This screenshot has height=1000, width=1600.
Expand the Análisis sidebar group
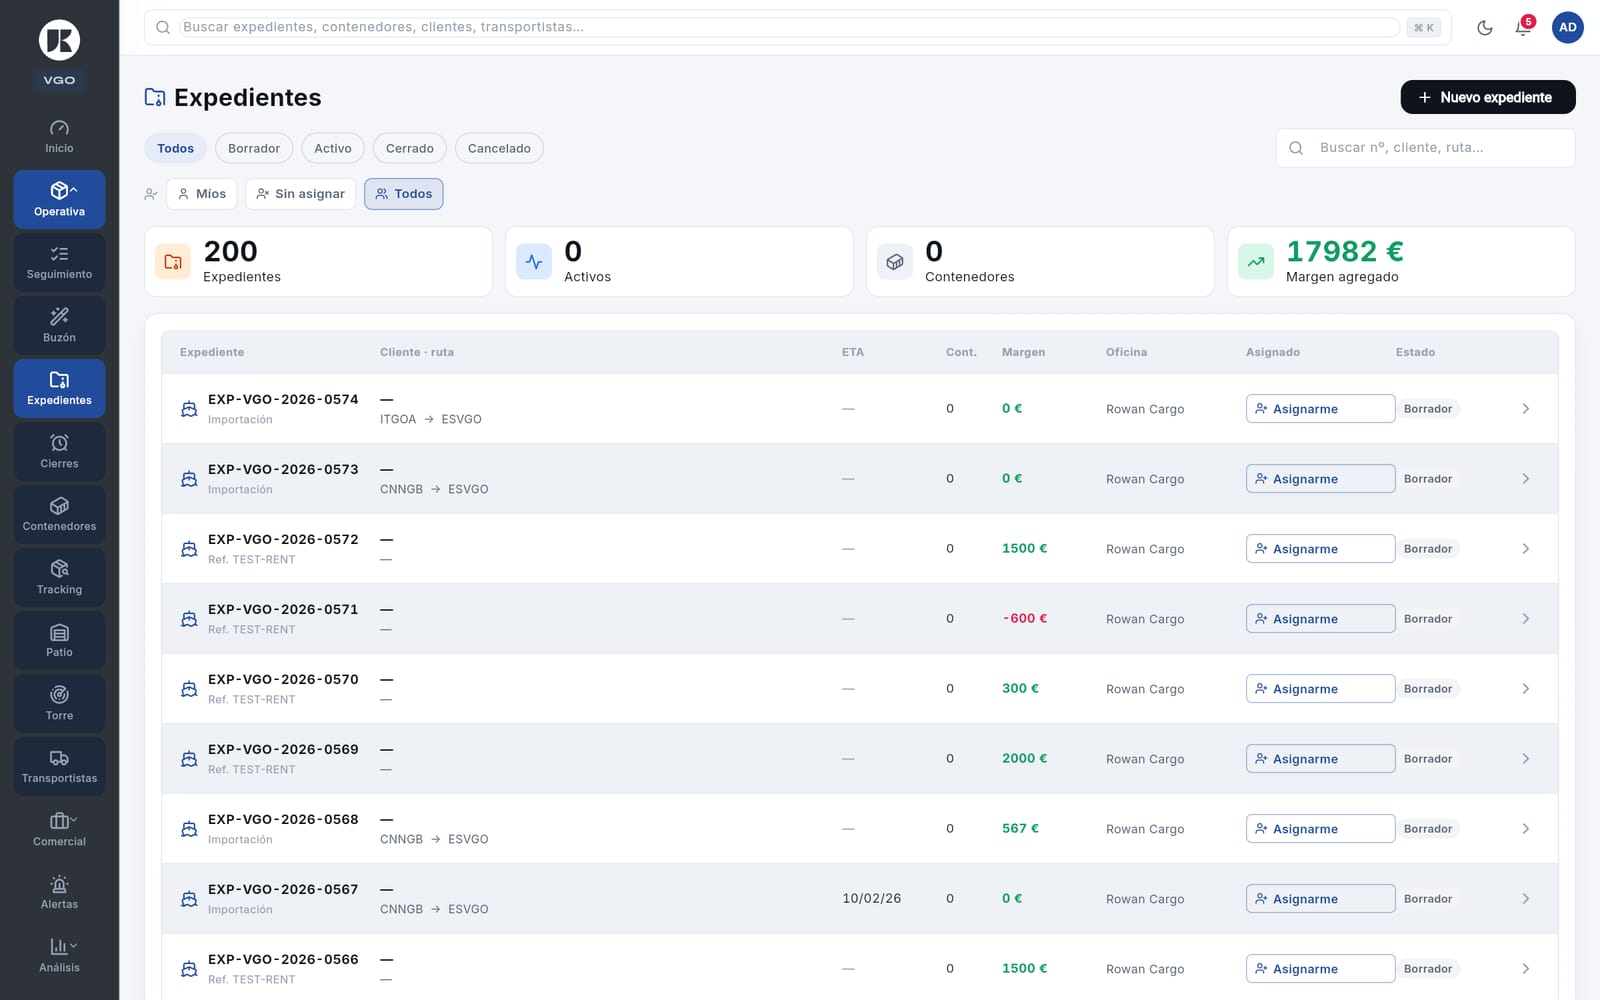tap(59, 955)
